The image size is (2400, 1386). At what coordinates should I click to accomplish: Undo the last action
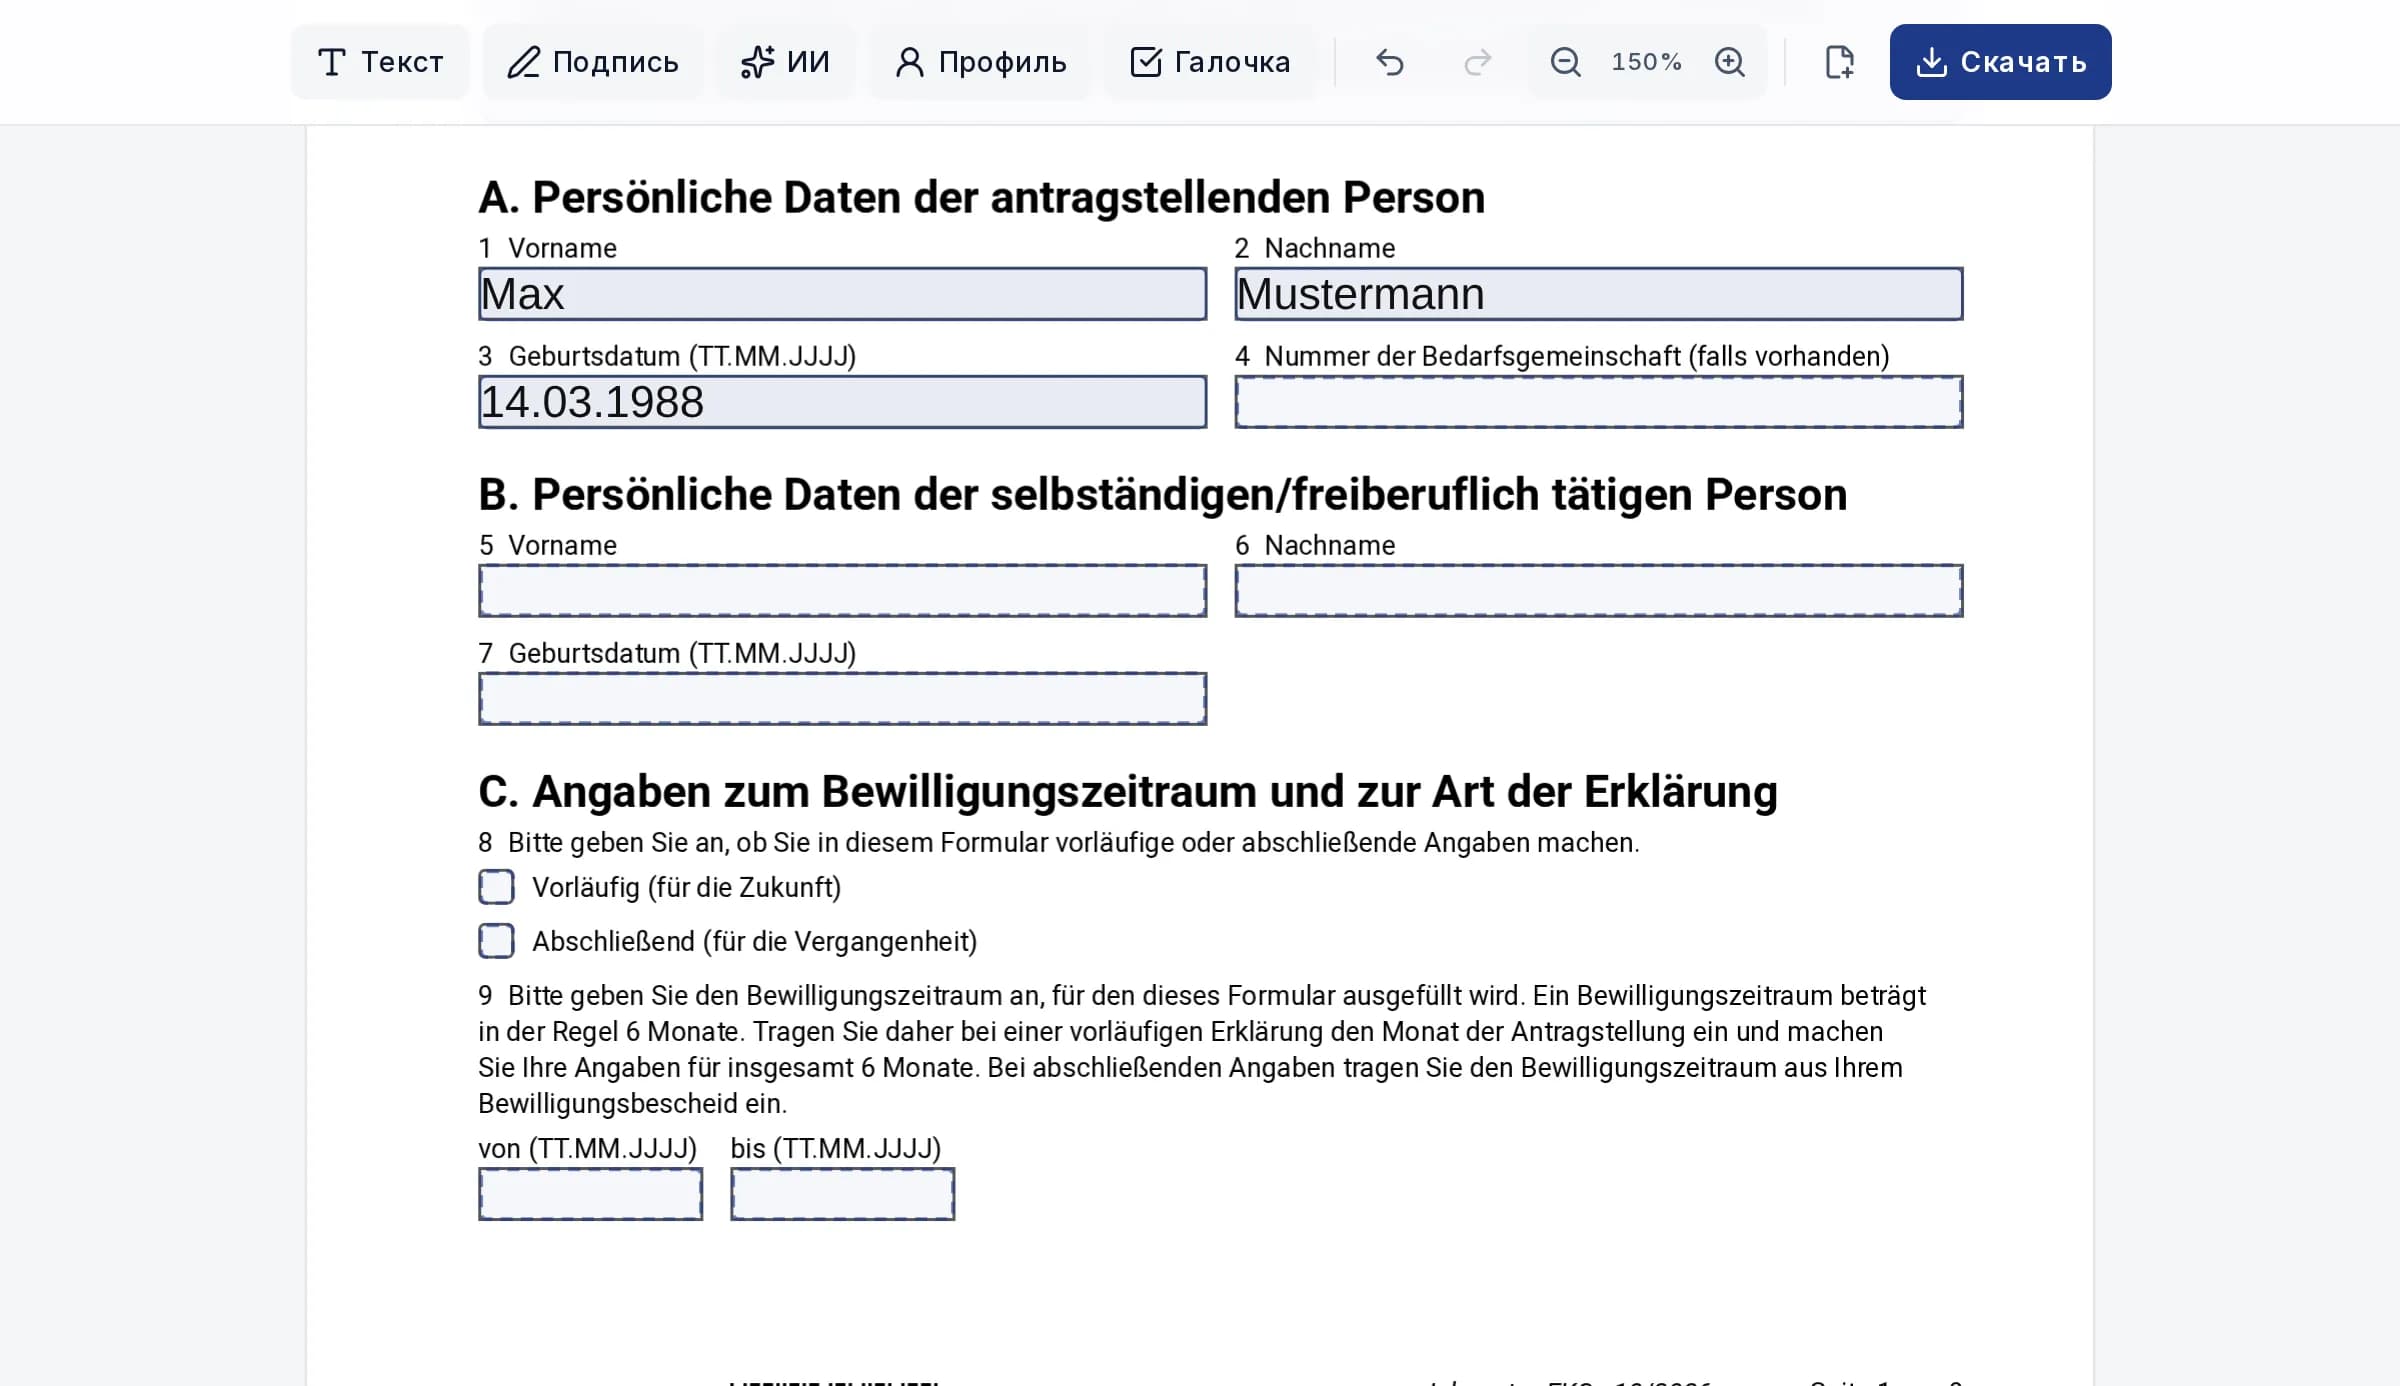1390,62
